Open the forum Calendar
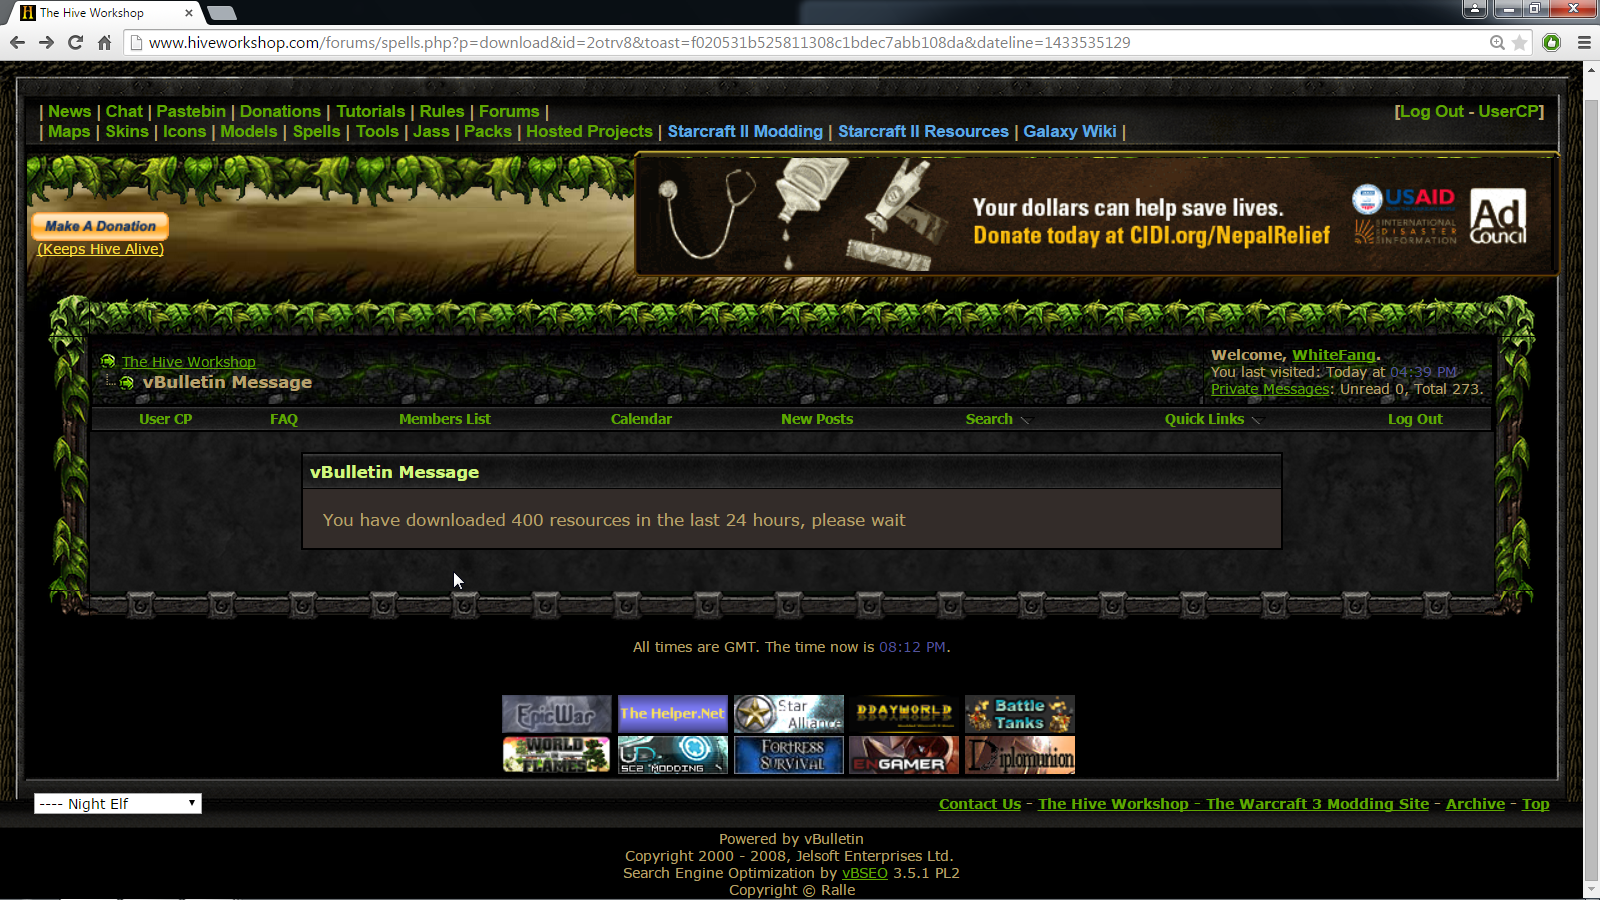 coord(641,419)
